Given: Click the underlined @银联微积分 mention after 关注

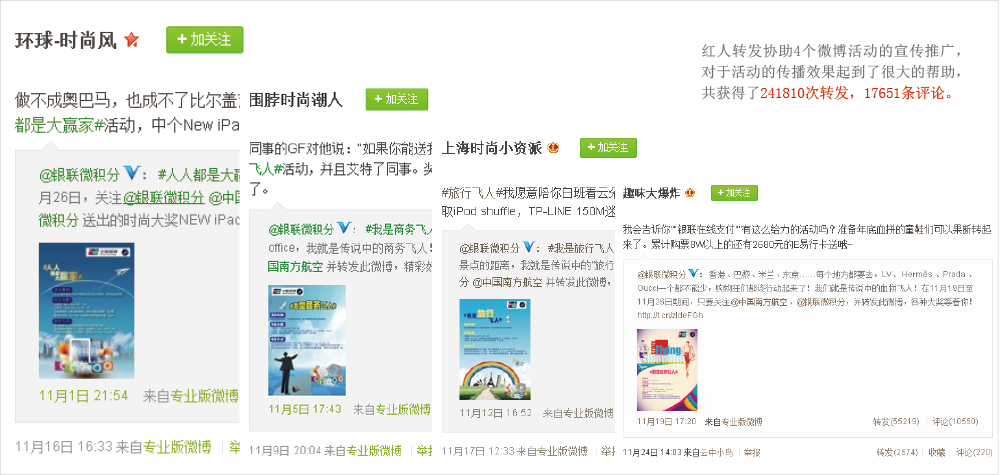Looking at the screenshot, I should tap(164, 197).
